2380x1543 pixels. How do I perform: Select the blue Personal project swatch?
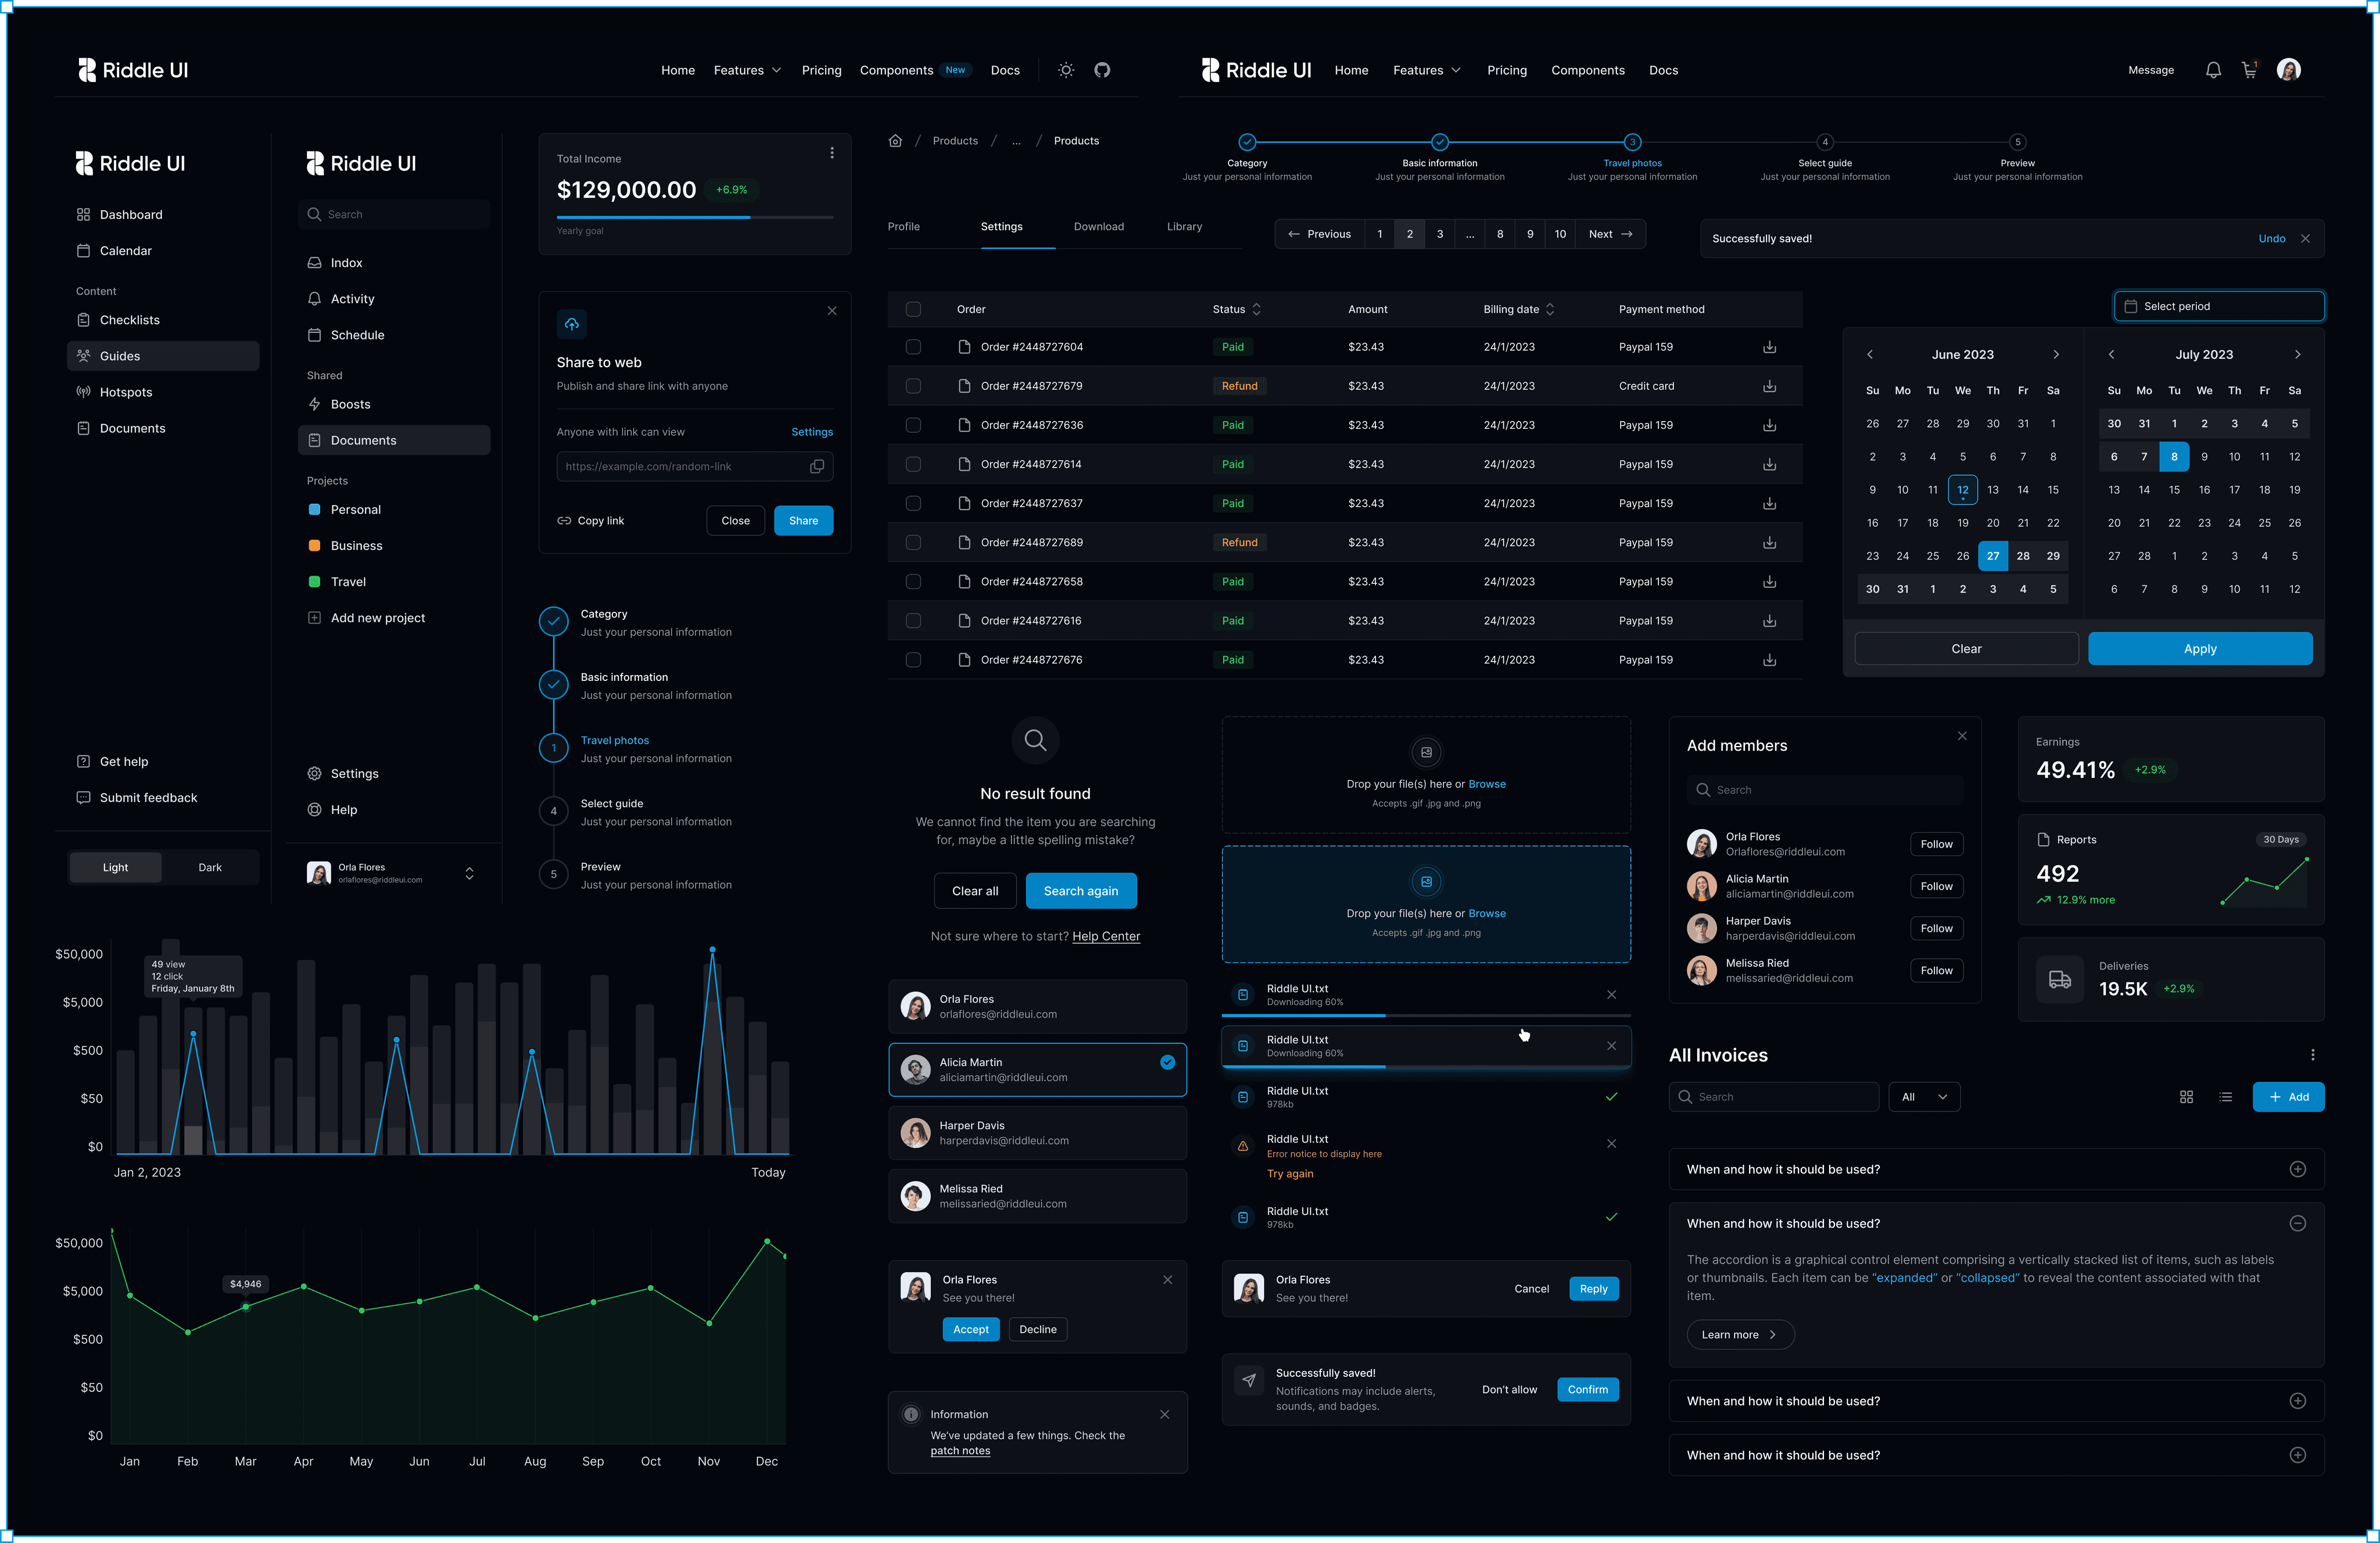(x=314, y=510)
